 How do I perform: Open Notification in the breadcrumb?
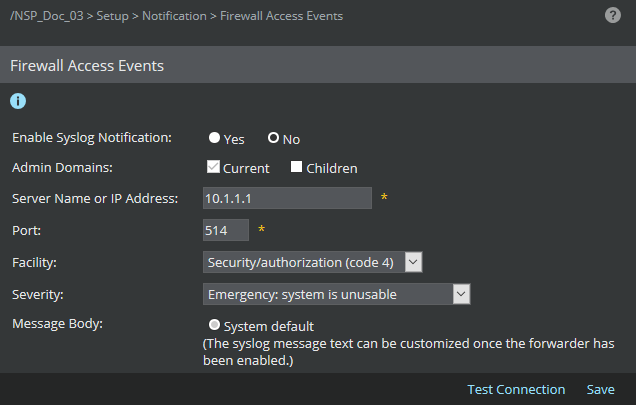tap(174, 16)
